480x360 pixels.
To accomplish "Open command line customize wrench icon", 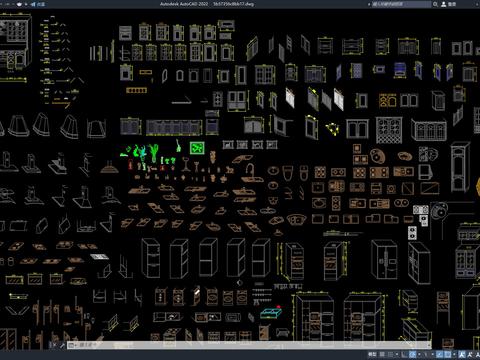I will point(62,345).
